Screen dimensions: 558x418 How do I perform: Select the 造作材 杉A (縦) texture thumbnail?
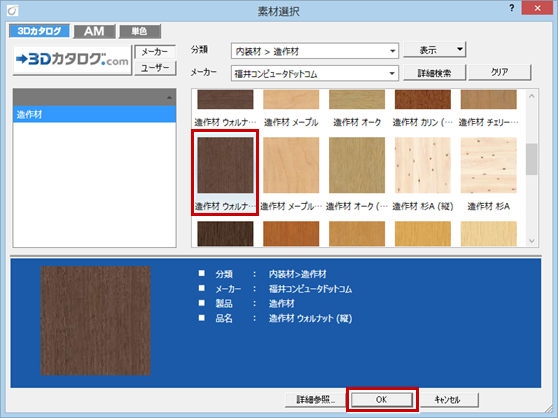pos(423,165)
